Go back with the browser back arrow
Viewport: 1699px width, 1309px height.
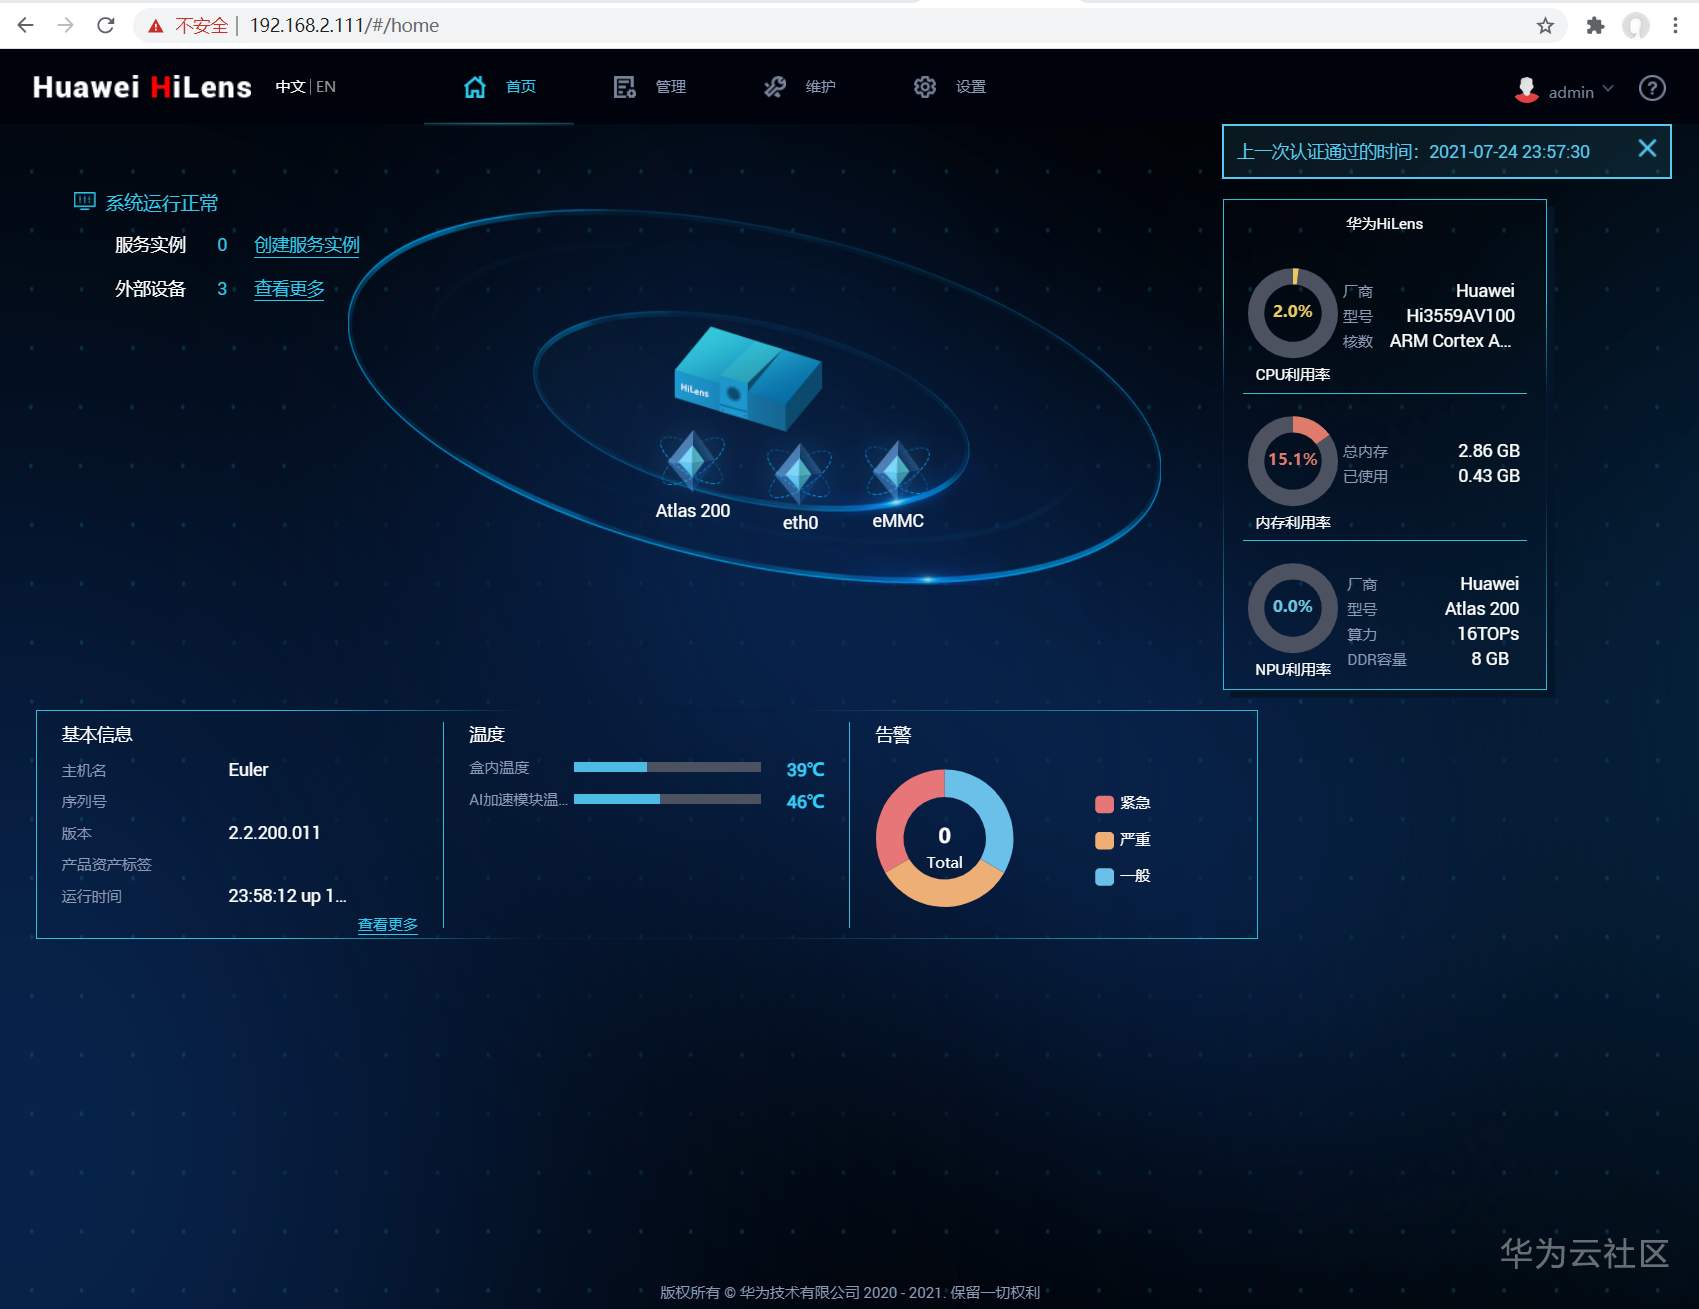coord(26,25)
